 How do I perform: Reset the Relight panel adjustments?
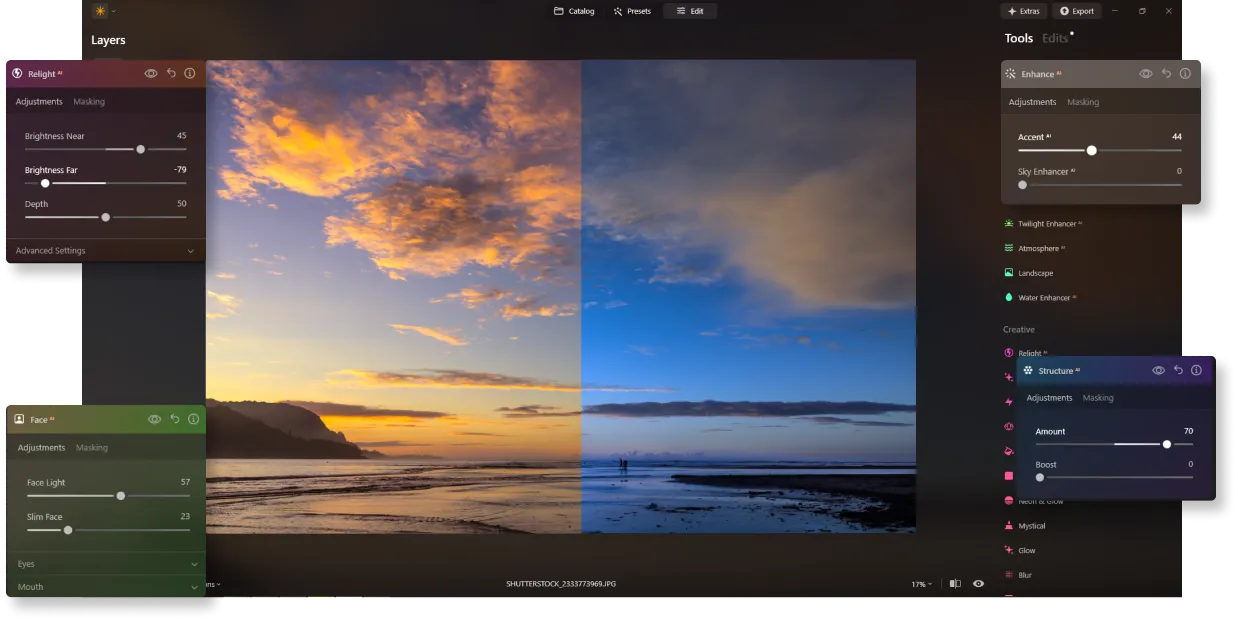coord(171,73)
